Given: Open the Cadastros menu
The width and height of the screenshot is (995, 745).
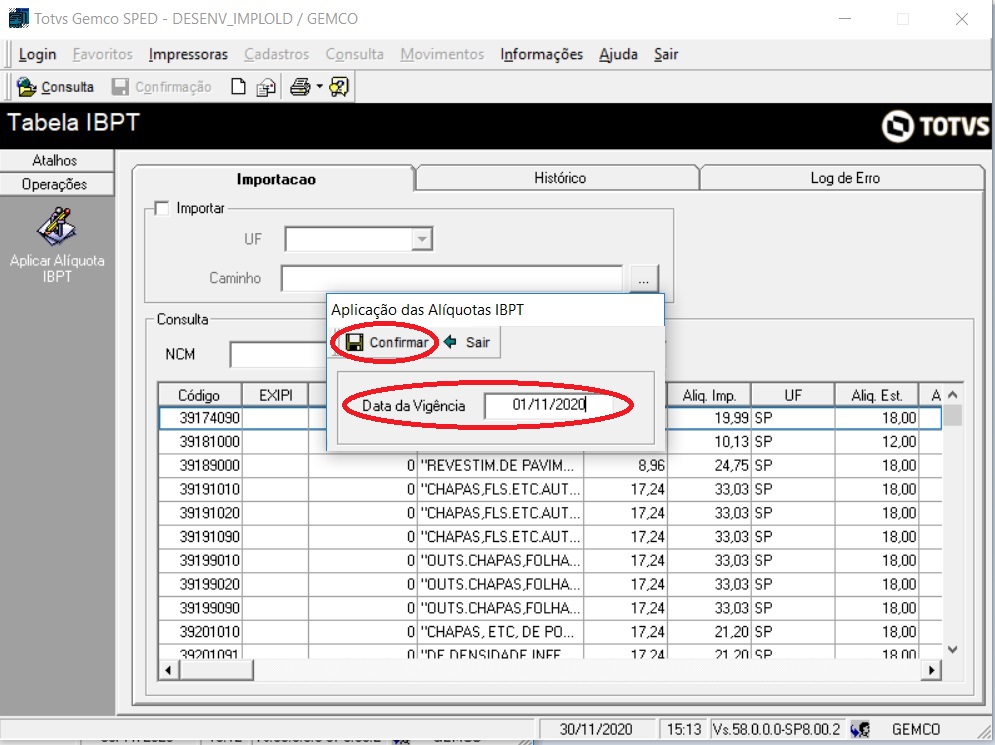Looking at the screenshot, I should [x=277, y=55].
